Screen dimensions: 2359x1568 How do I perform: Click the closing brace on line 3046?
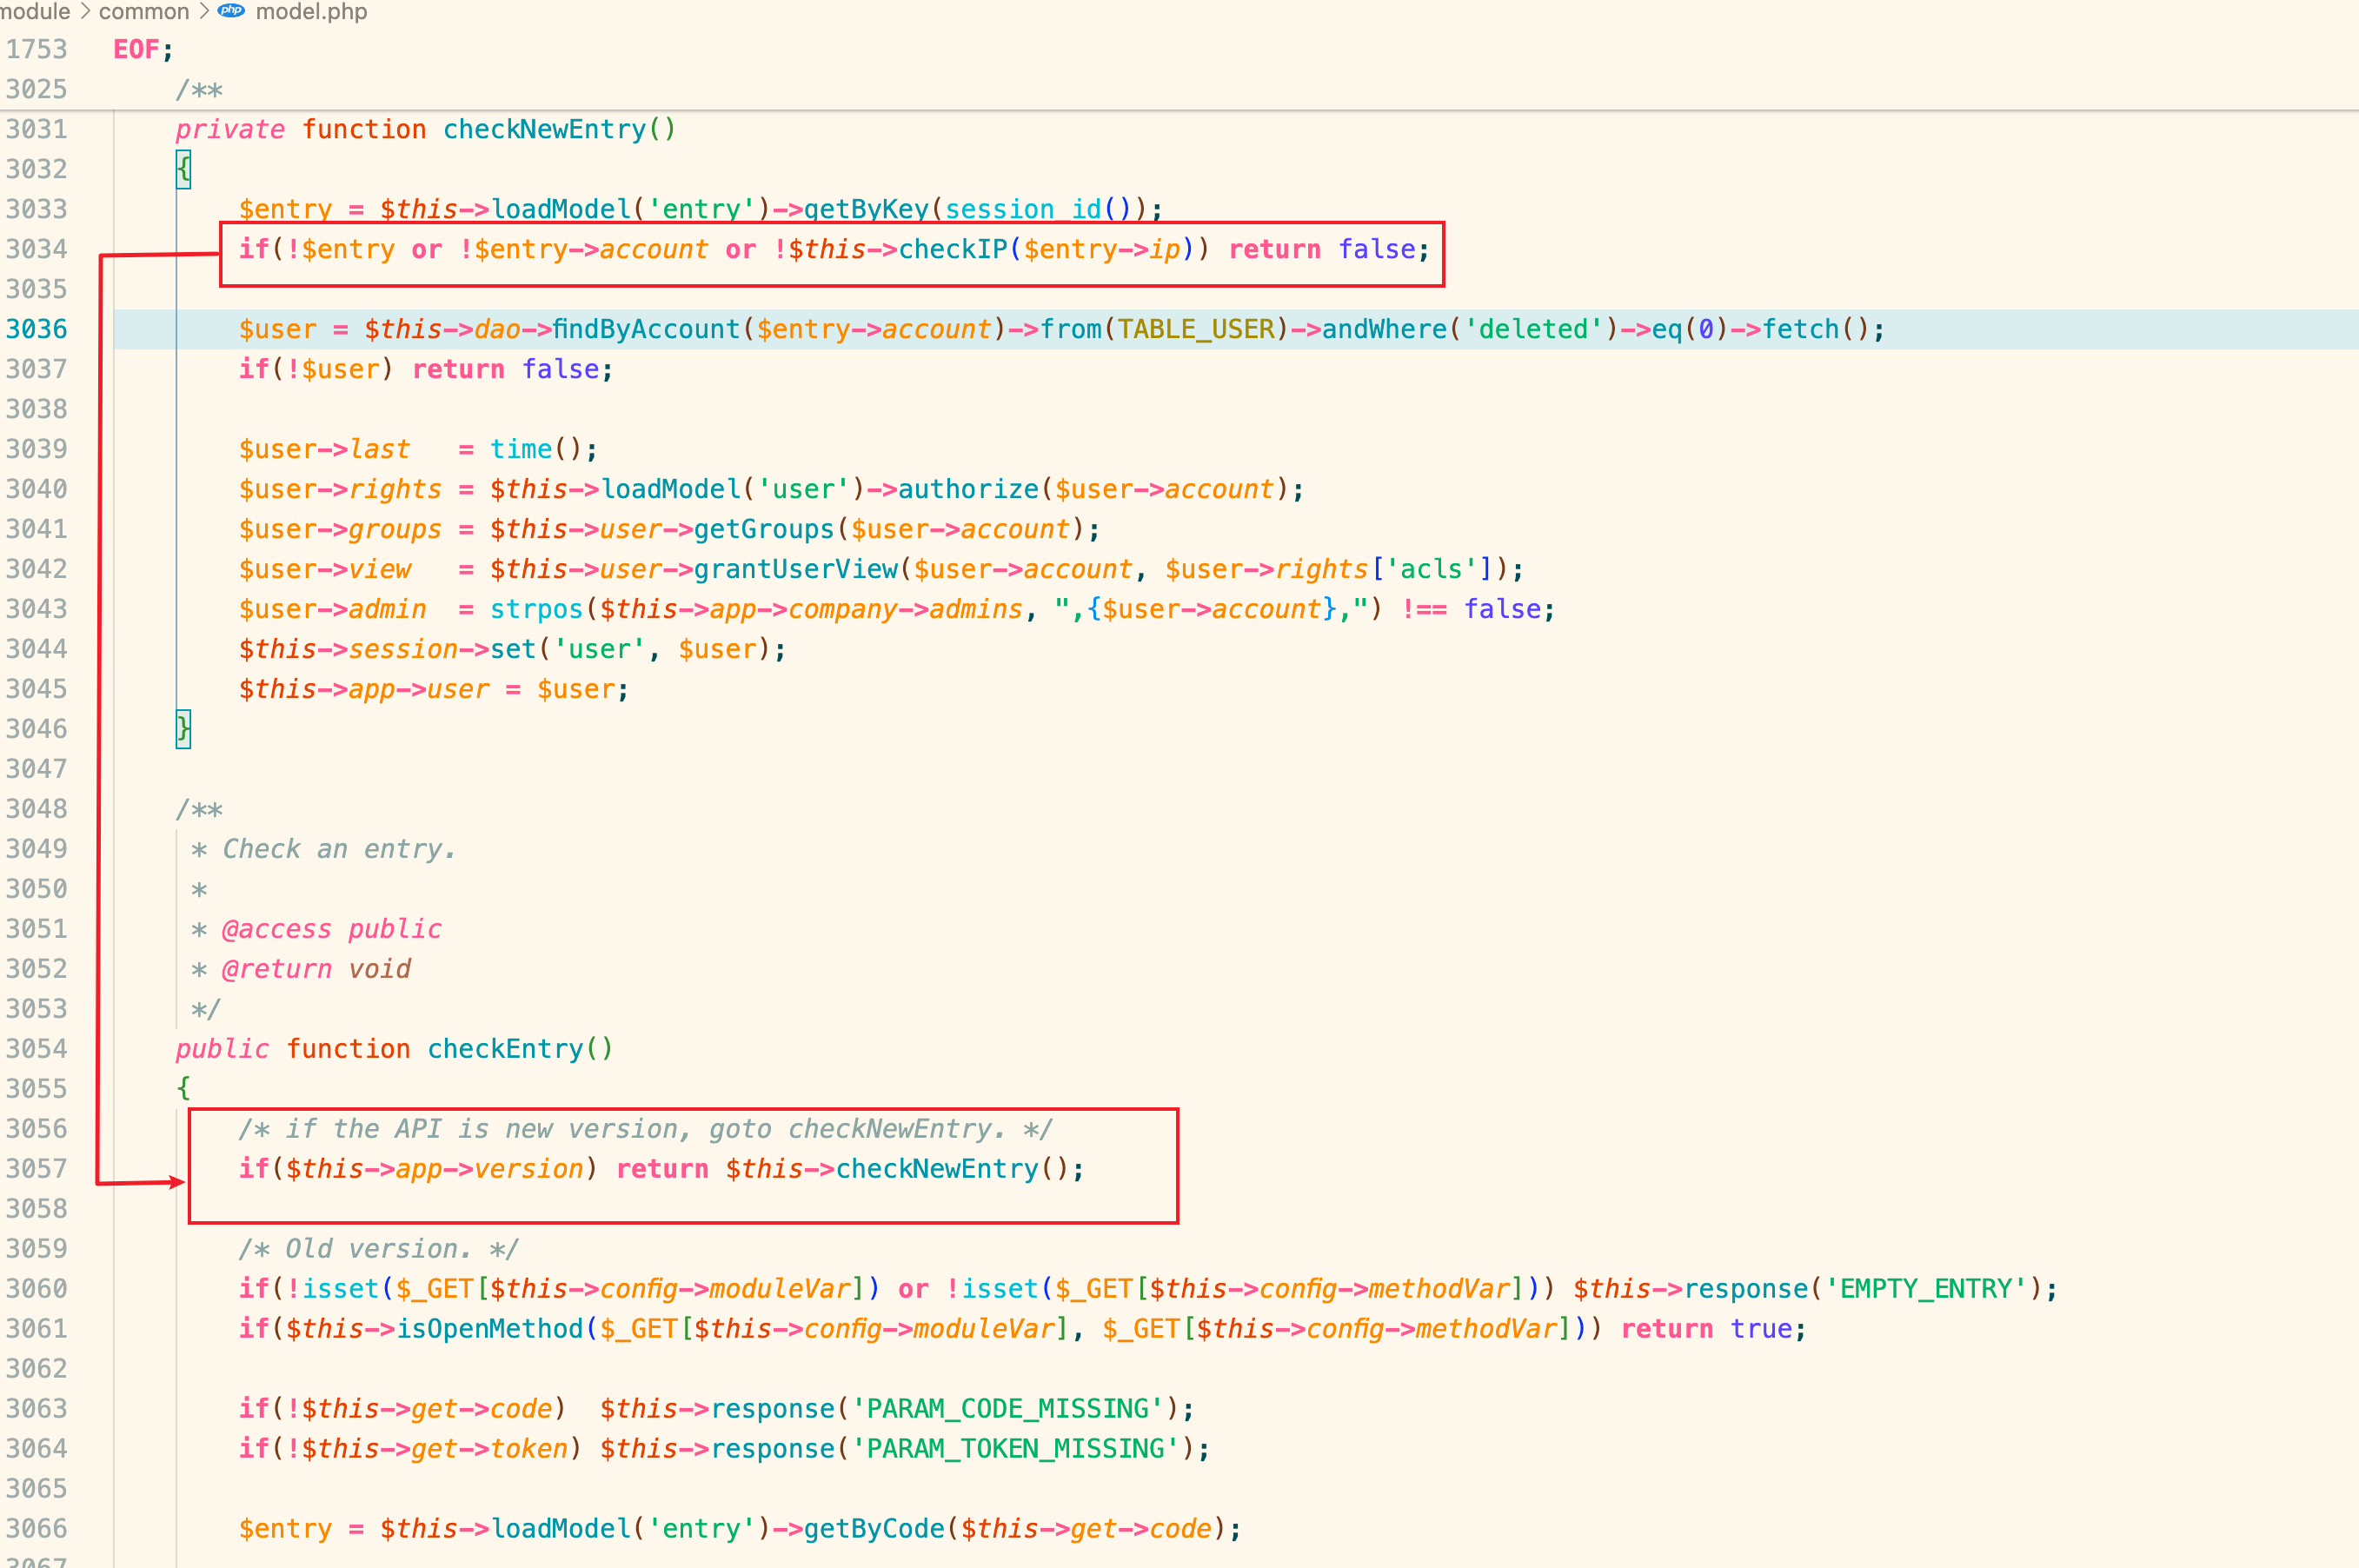(x=183, y=729)
